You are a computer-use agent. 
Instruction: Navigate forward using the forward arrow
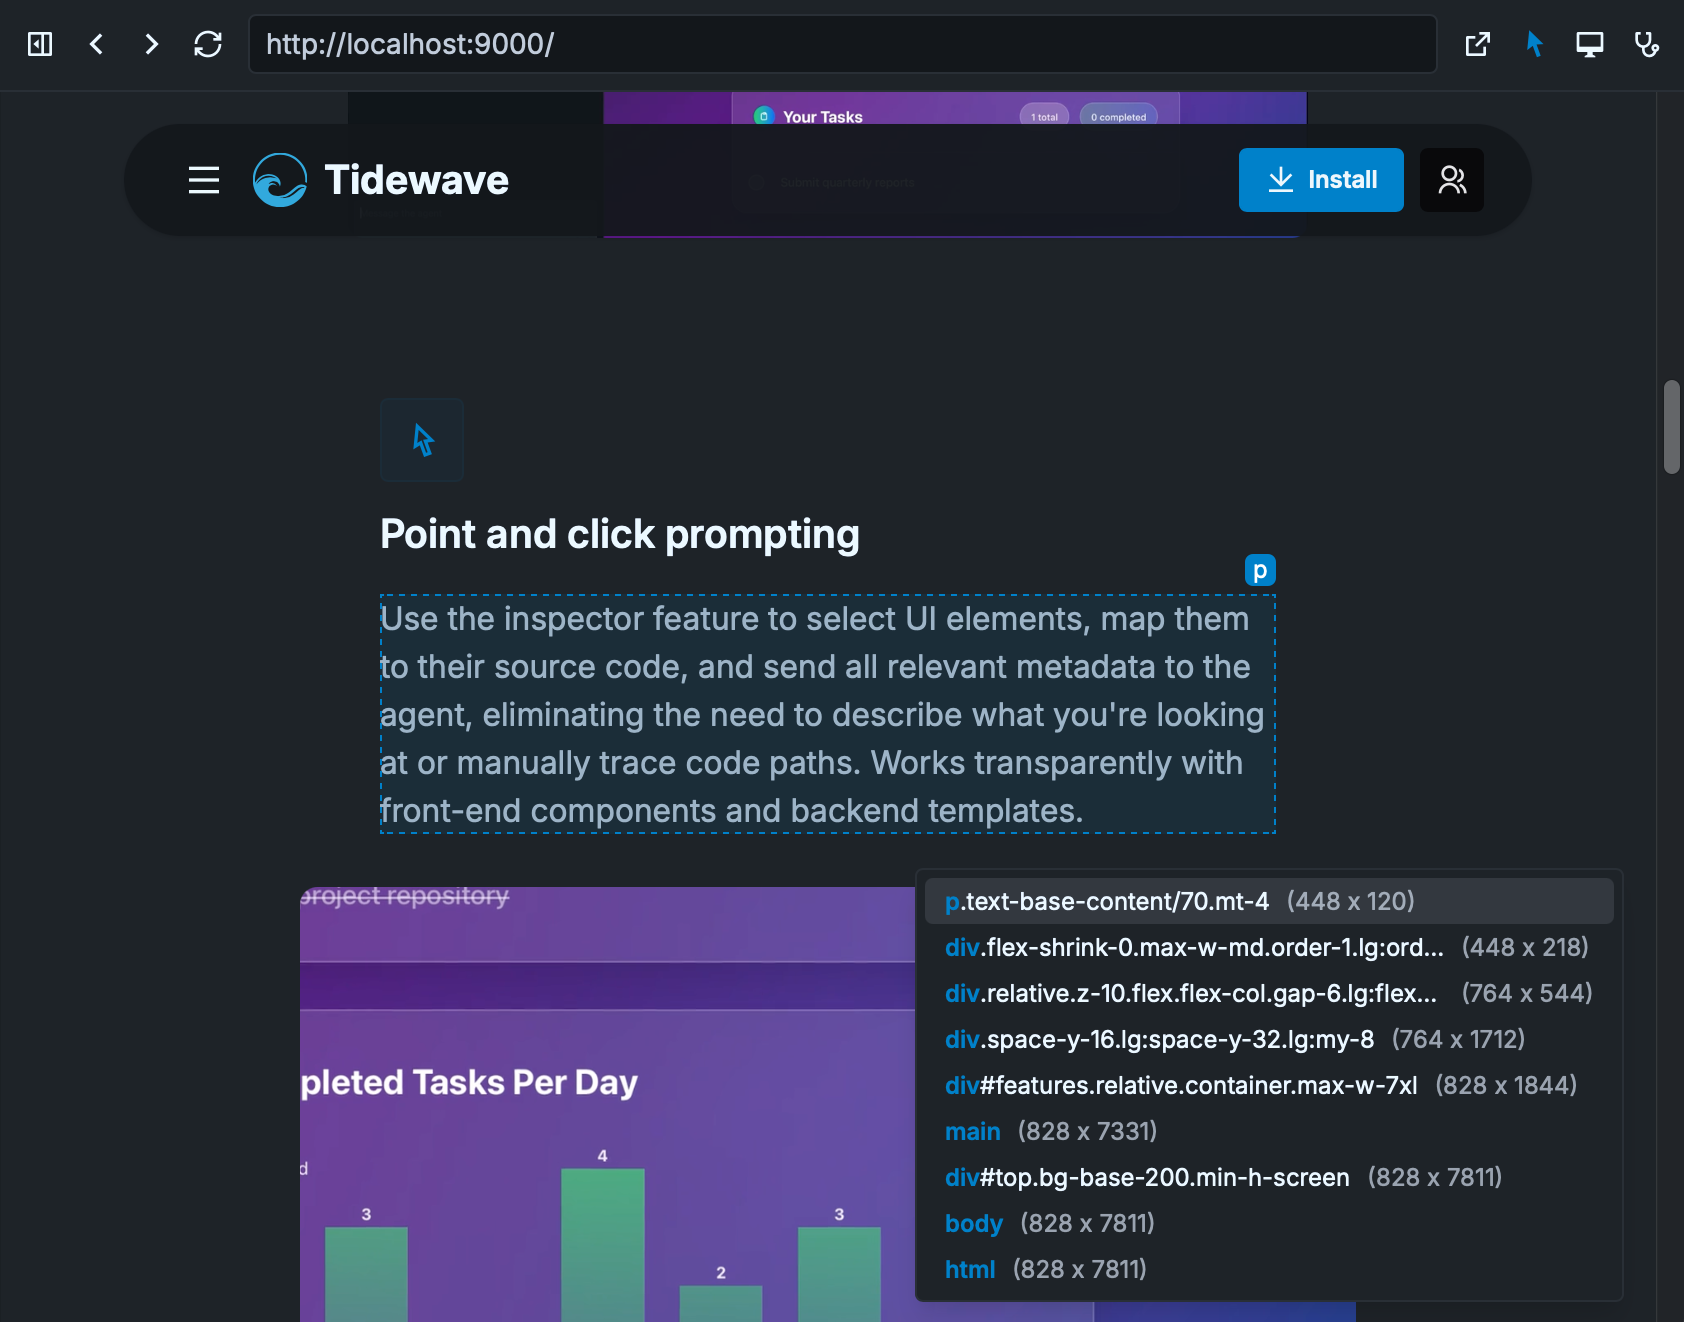151,44
